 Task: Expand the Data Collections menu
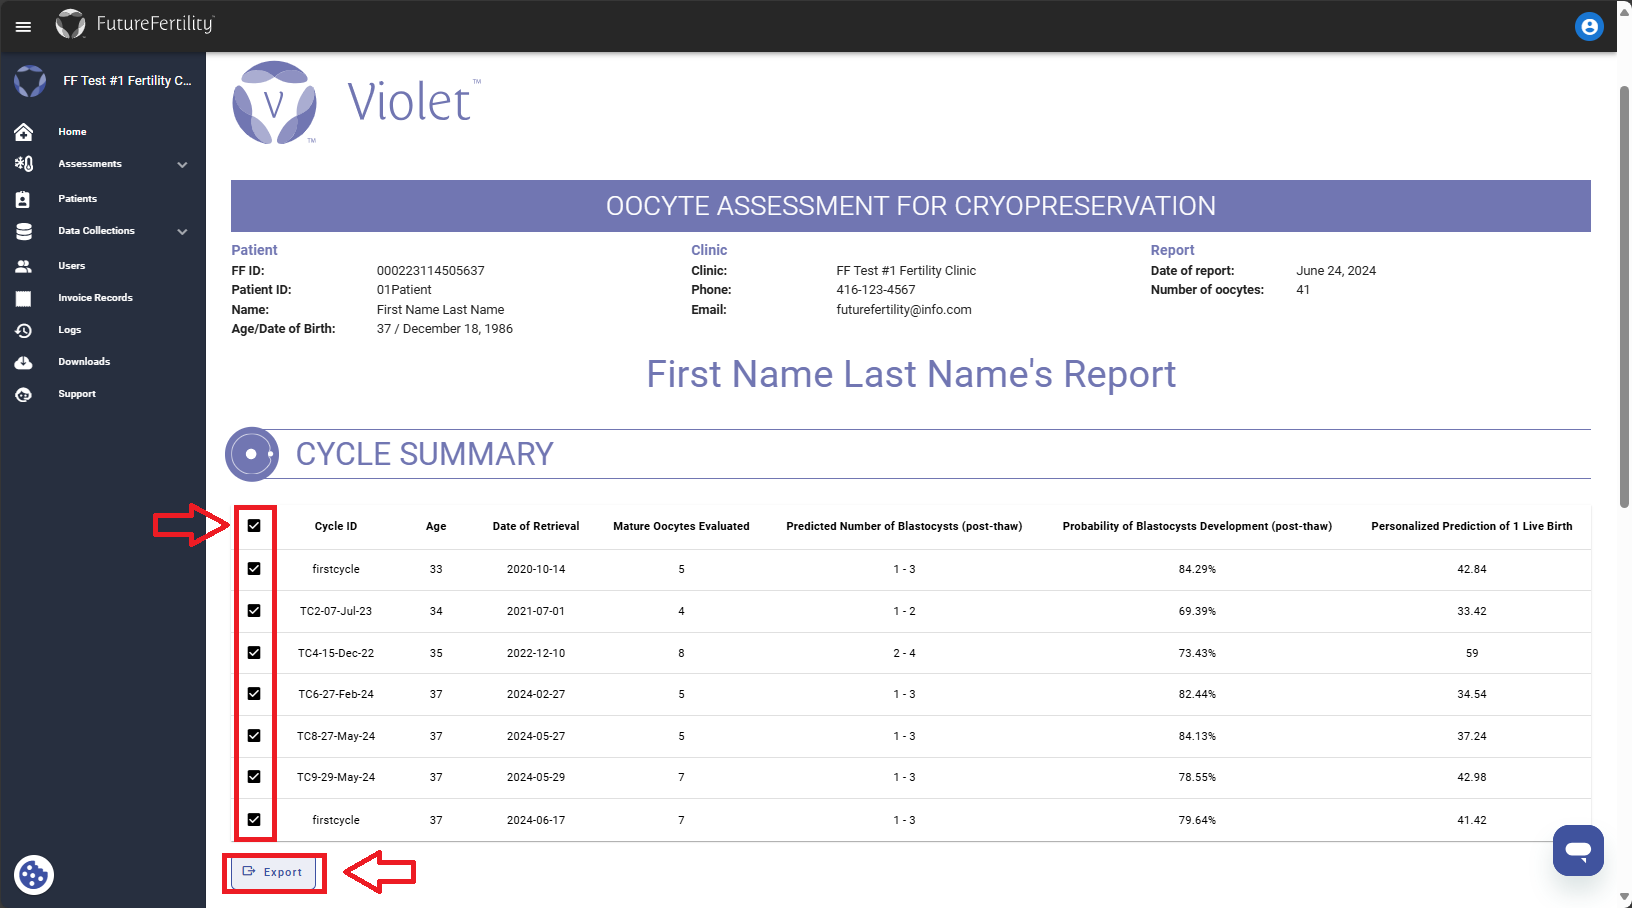(x=182, y=231)
